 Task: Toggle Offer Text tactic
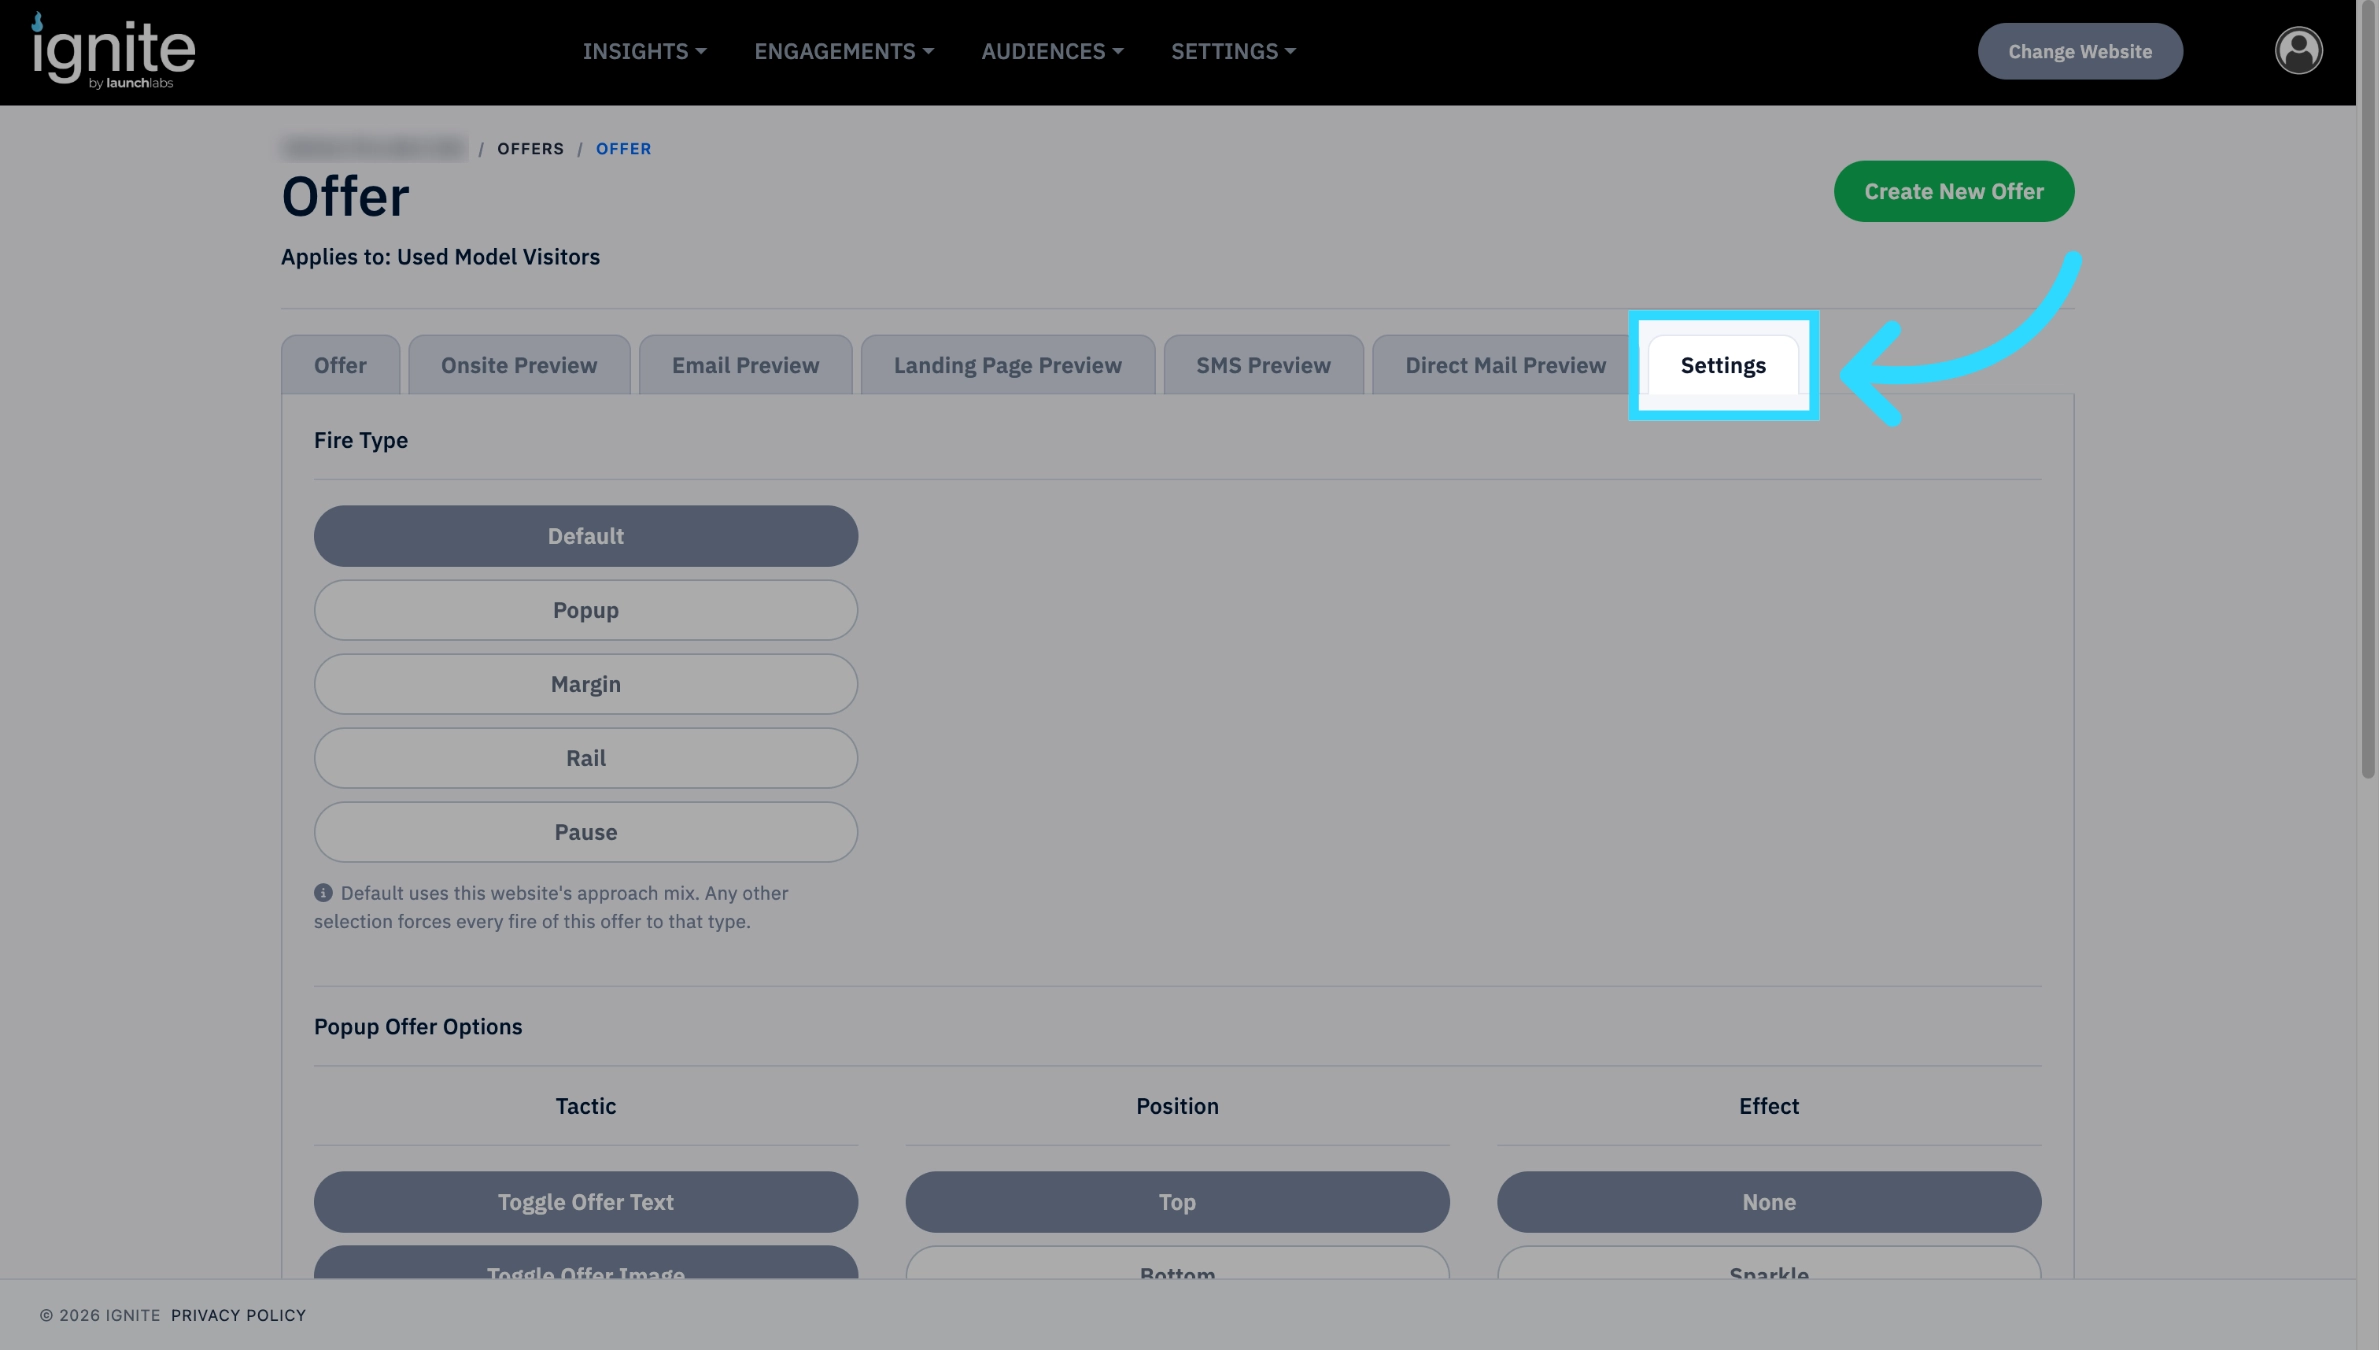click(x=586, y=1202)
